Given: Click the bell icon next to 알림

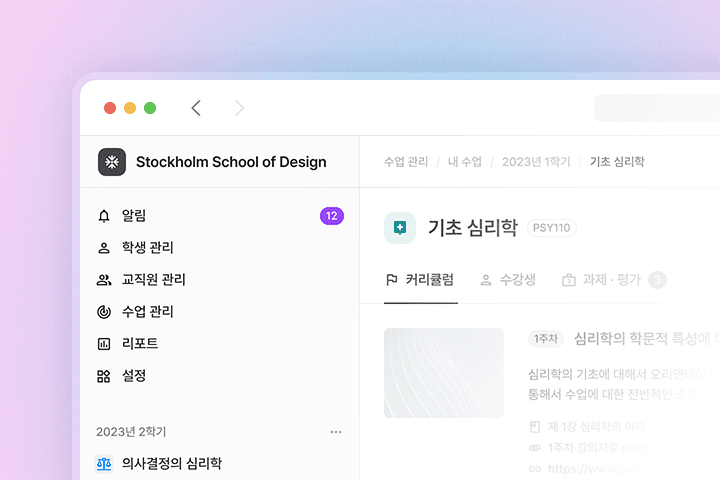Looking at the screenshot, I should pos(104,216).
